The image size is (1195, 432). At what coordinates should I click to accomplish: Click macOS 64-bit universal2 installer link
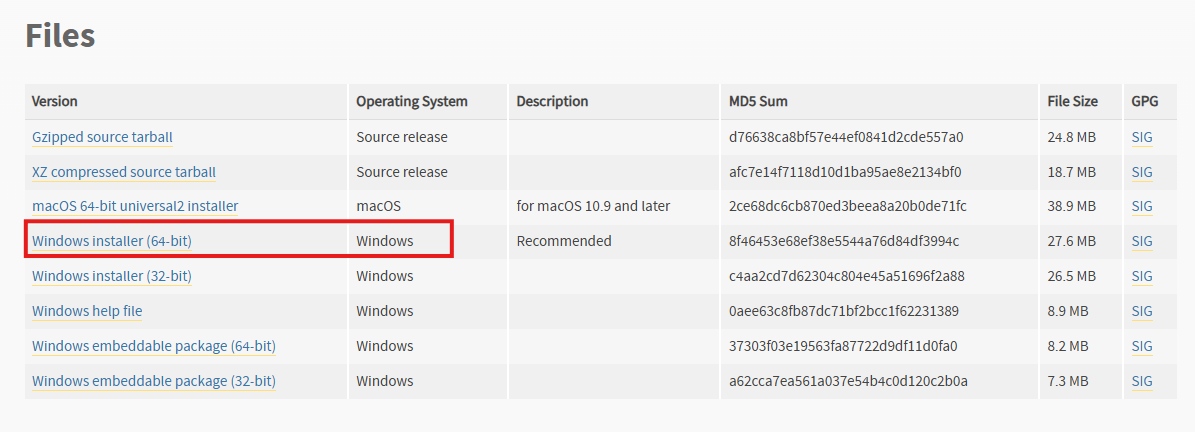pos(135,206)
